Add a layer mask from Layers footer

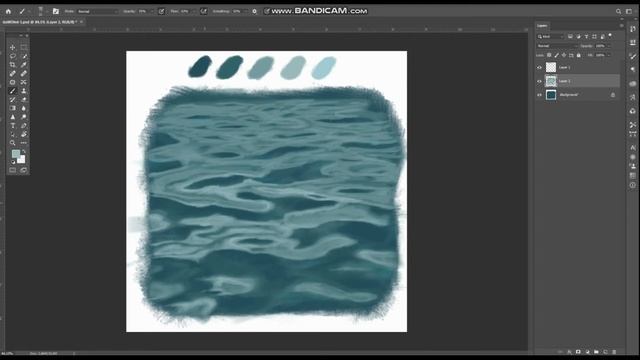(x=578, y=352)
